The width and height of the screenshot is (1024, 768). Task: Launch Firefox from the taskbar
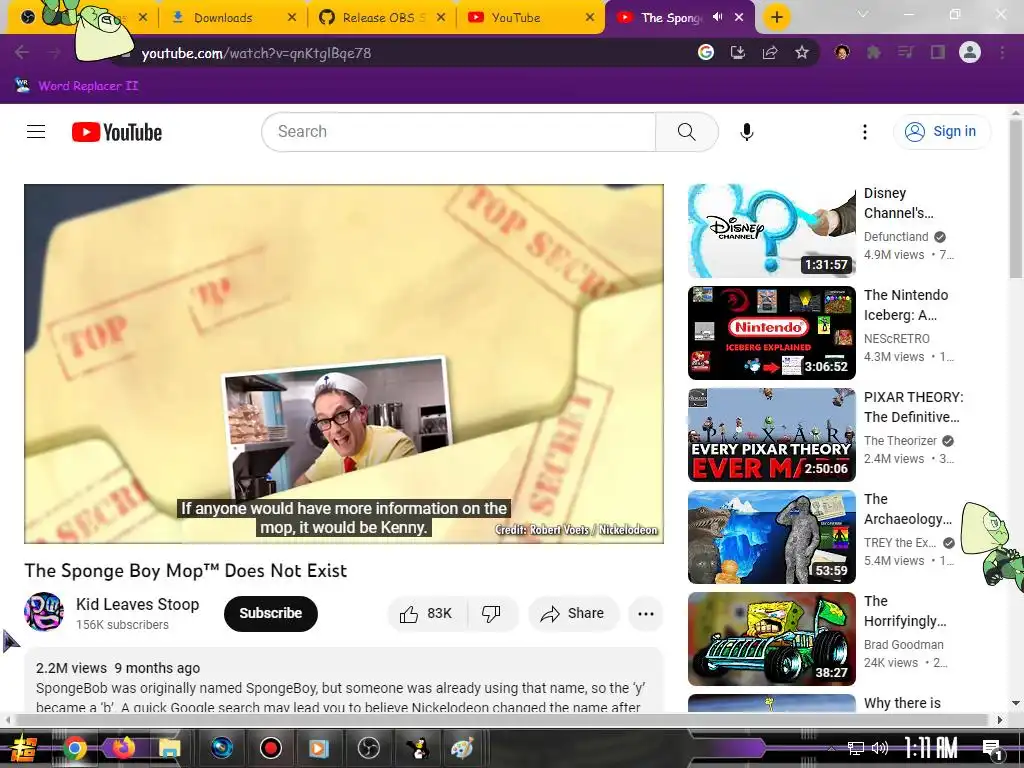(x=122, y=748)
